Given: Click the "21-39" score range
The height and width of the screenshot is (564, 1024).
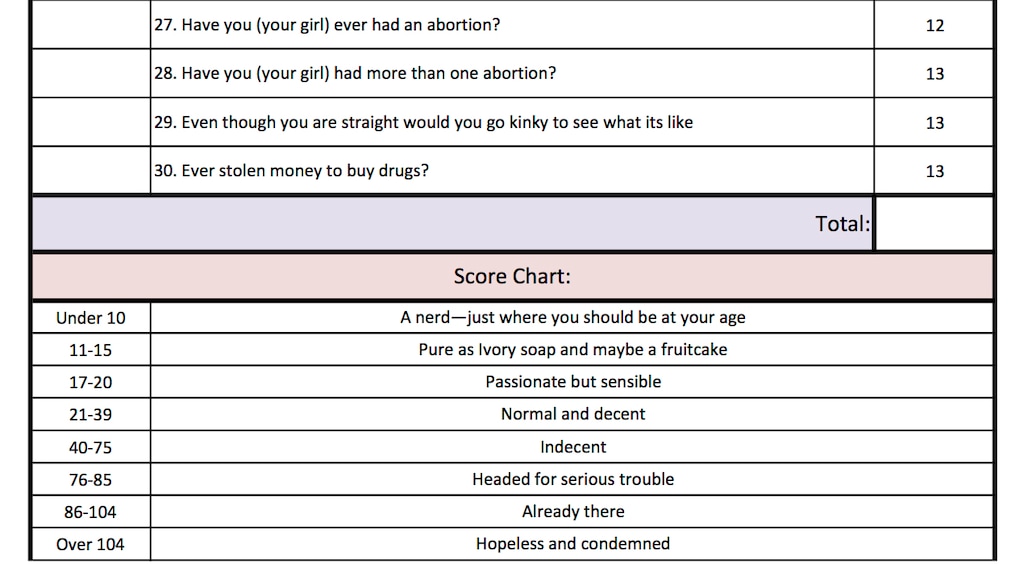Looking at the screenshot, I should pyautogui.click(x=91, y=414).
